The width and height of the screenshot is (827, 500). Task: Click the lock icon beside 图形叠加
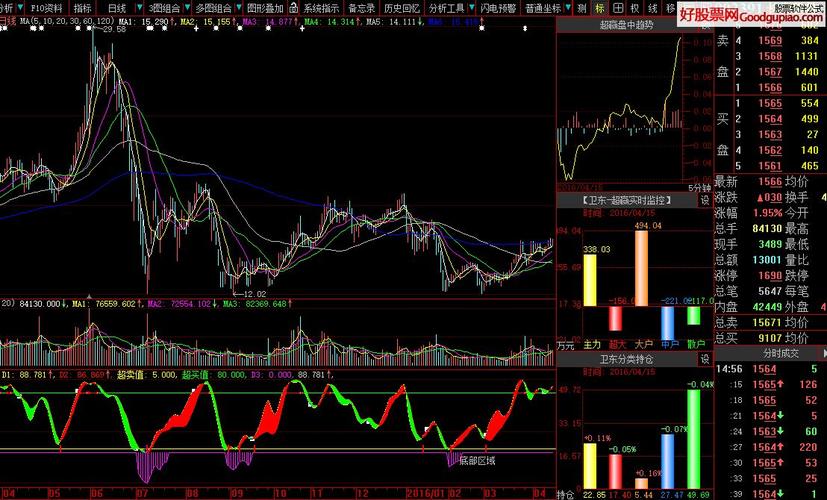(294, 8)
